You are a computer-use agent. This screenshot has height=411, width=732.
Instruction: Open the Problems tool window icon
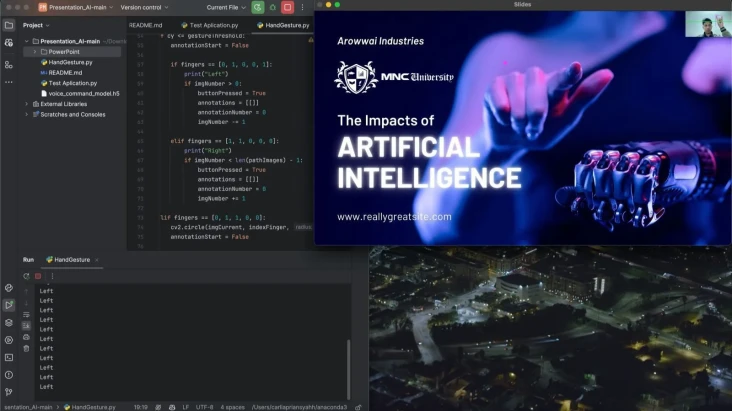coord(8,375)
